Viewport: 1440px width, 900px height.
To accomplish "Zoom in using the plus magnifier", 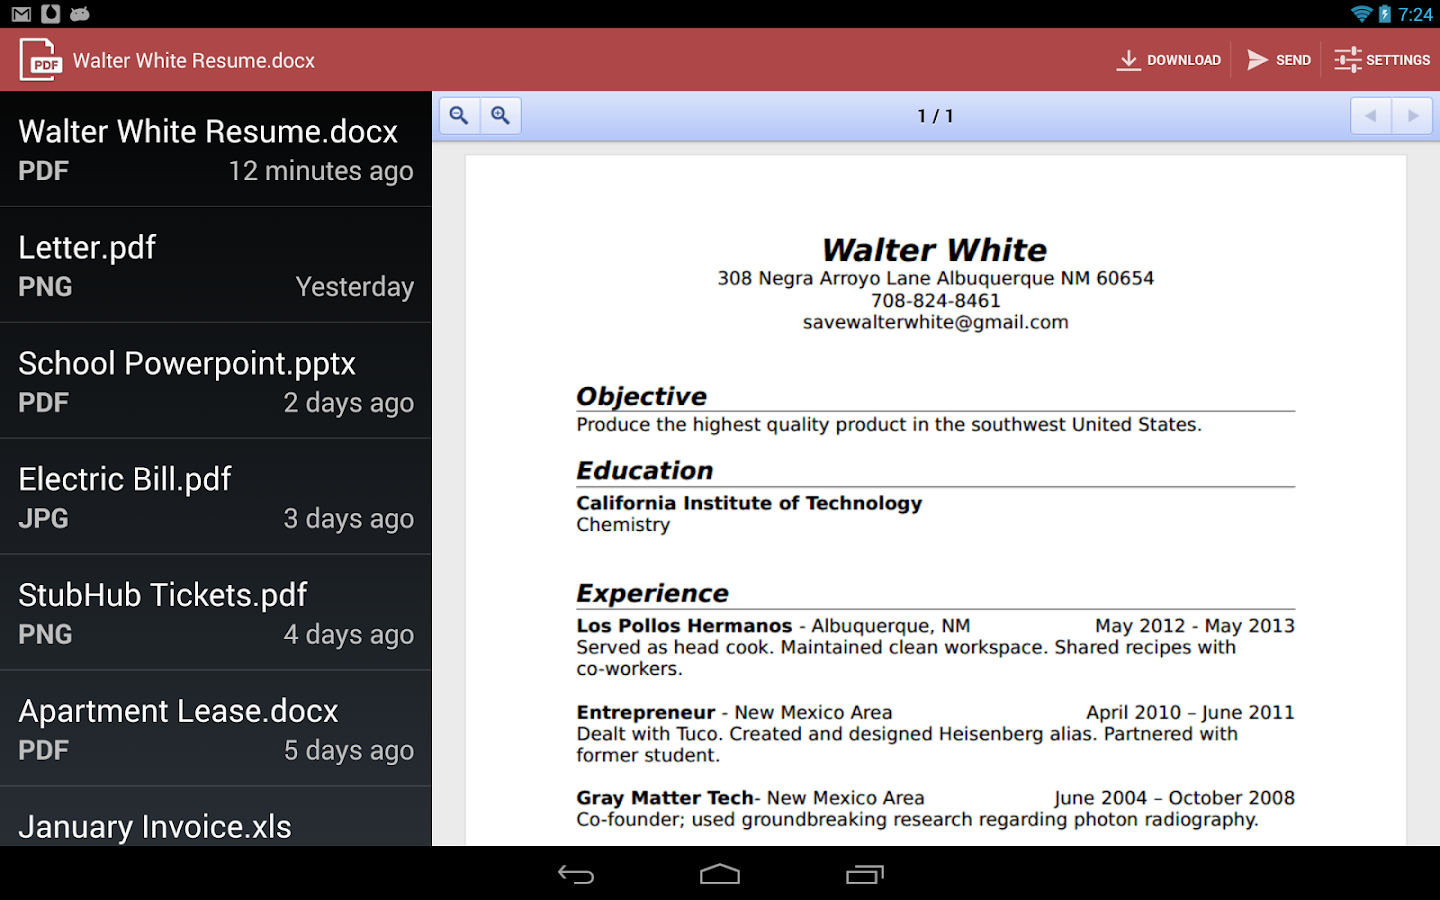I will click(501, 116).
